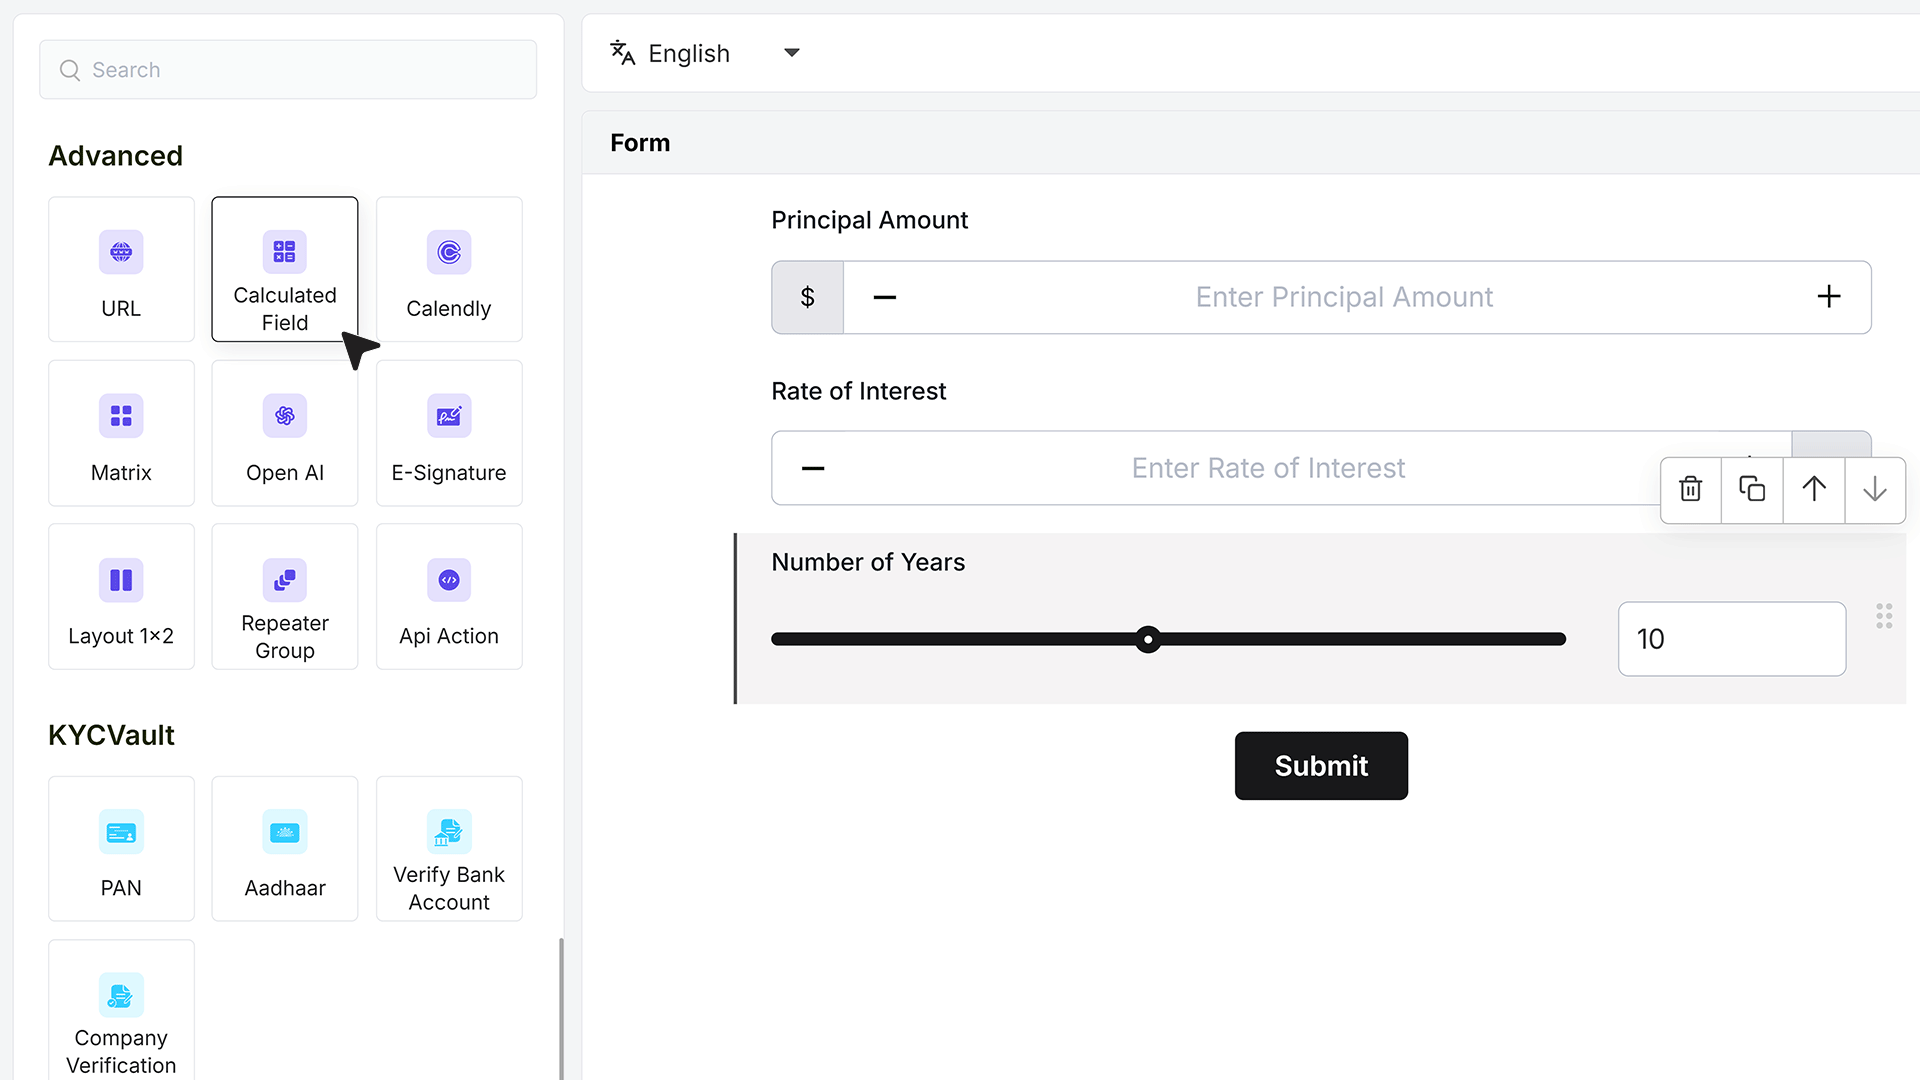Add a Matrix field
Image resolution: width=1920 pixels, height=1080 pixels.
[x=121, y=433]
